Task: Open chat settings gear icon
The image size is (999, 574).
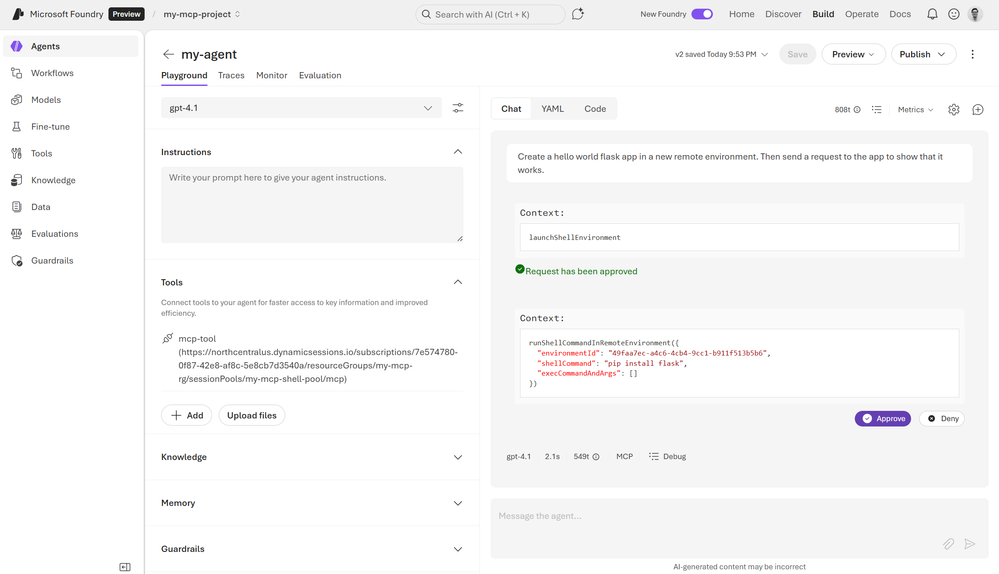Action: [954, 110]
